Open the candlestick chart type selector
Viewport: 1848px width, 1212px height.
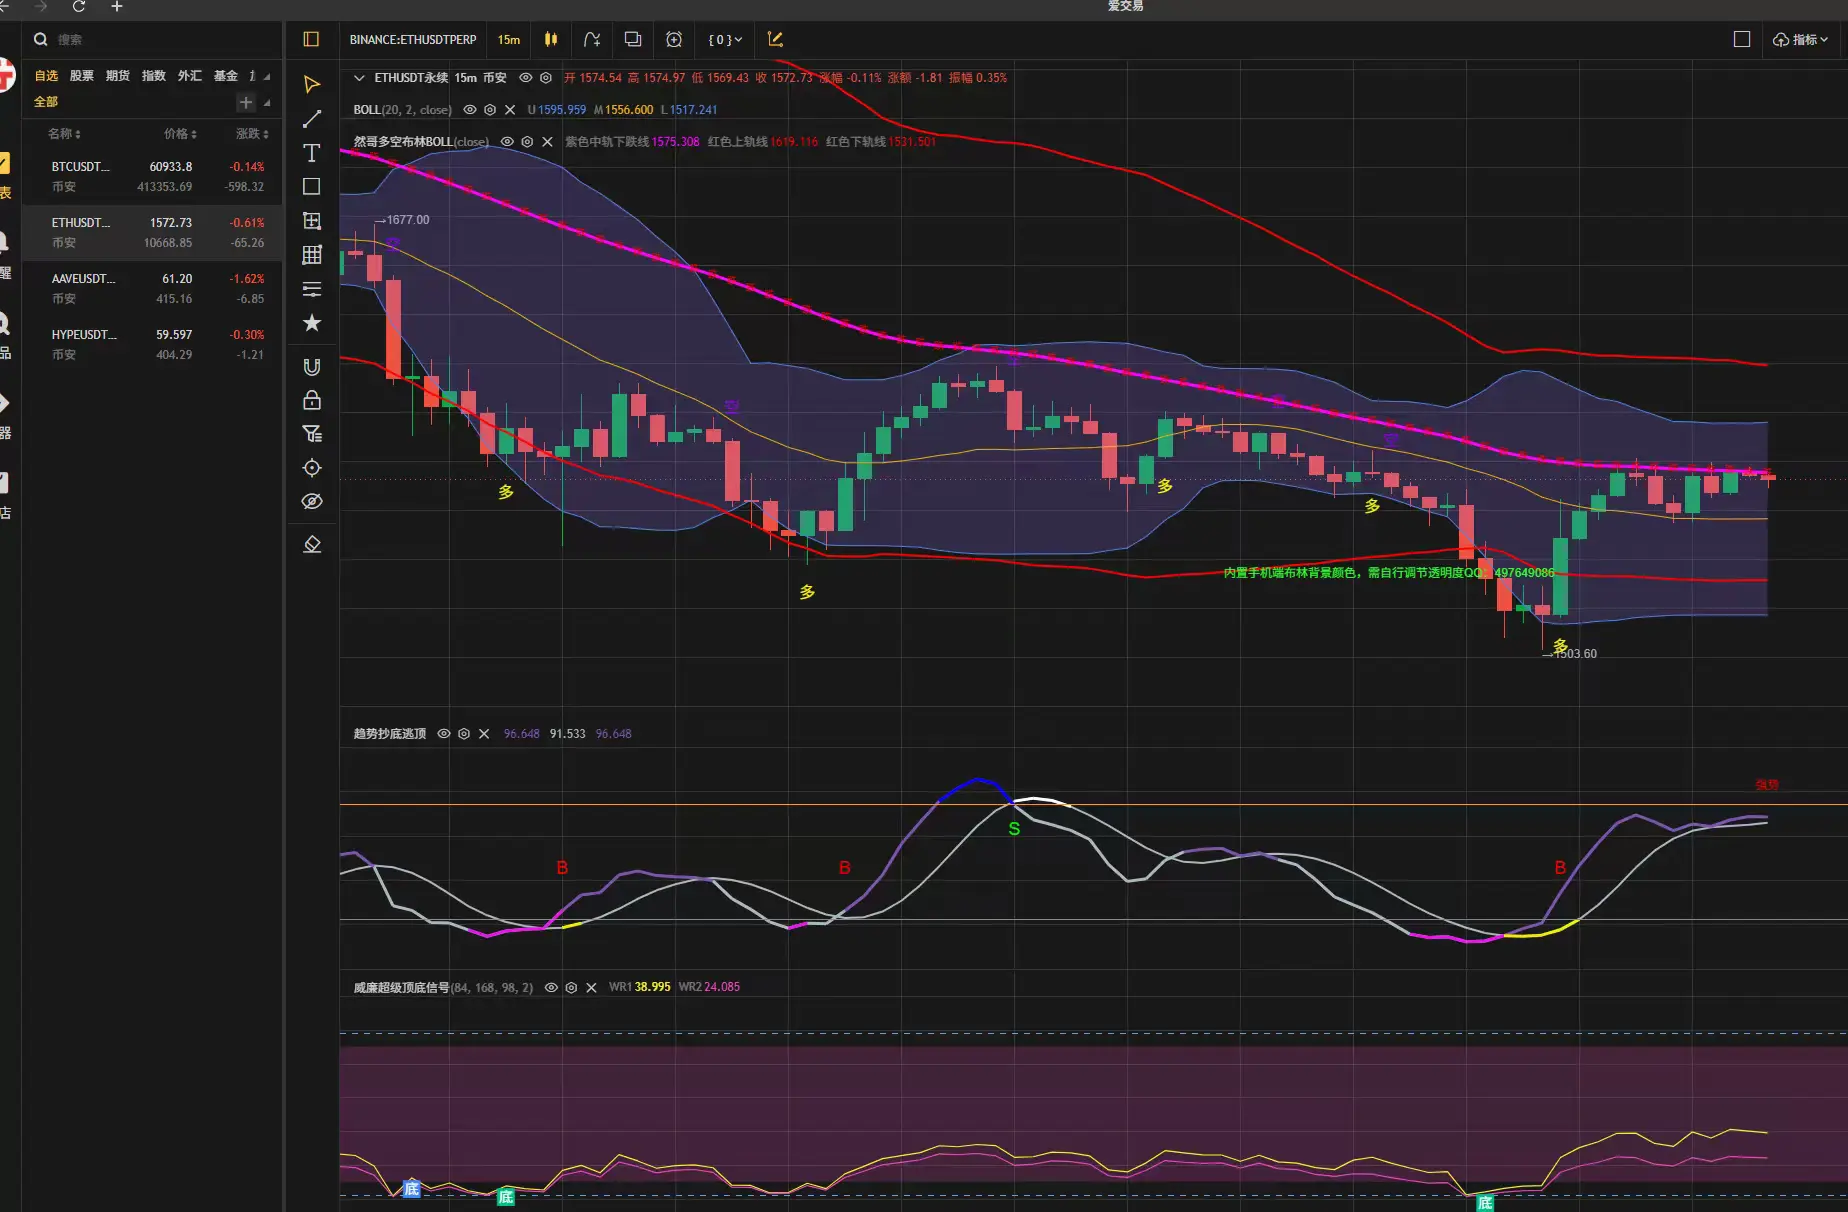(551, 39)
